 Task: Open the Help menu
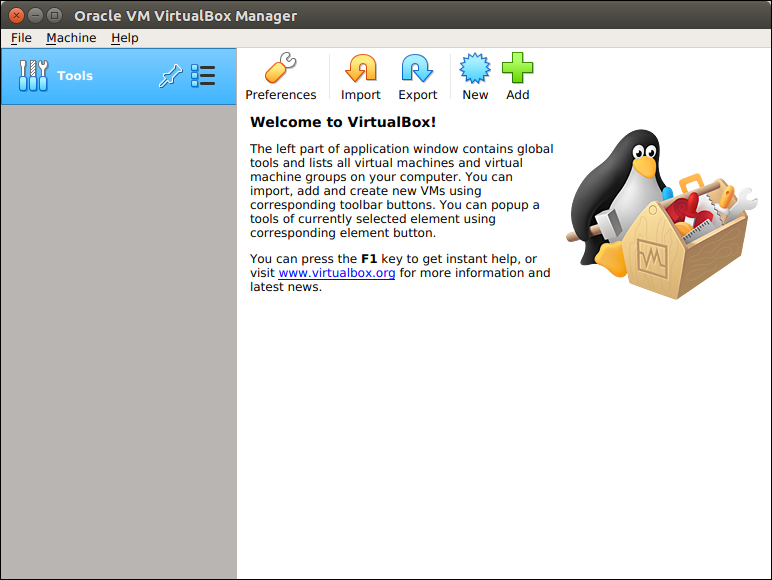(125, 38)
